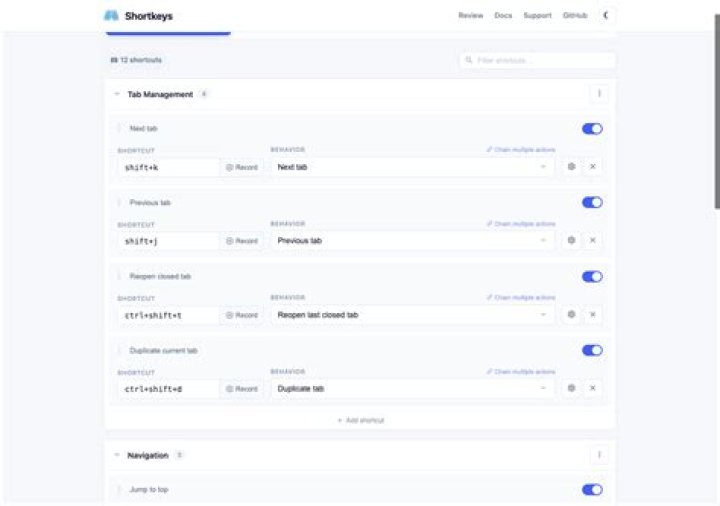
Task: Open Navigation group options menu
Action: [599, 455]
